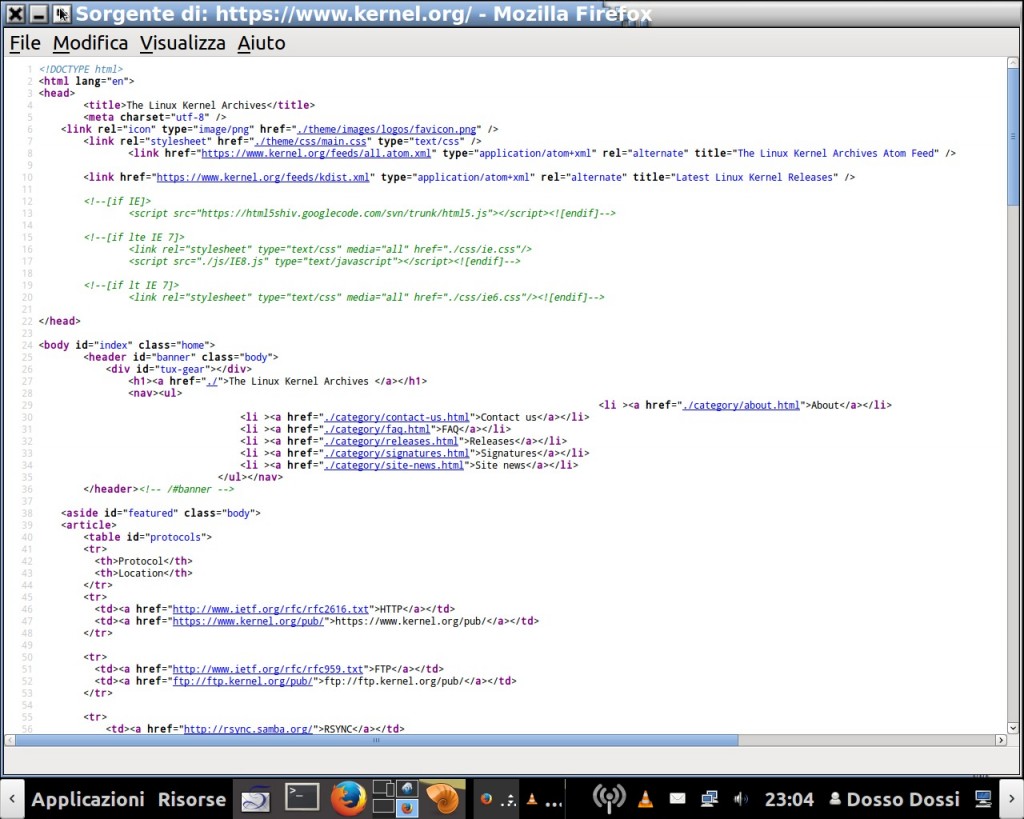Screen dimensions: 1024x819
Task: Click the horizontal scrollbar left arrow
Action: point(10,740)
